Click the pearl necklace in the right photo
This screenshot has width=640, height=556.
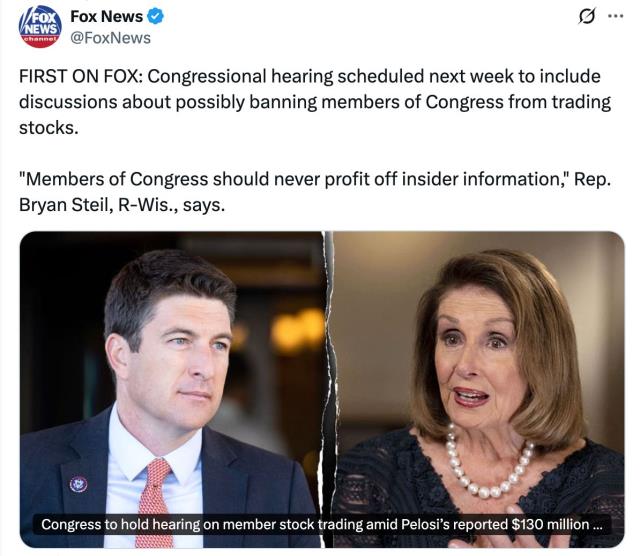click(489, 463)
